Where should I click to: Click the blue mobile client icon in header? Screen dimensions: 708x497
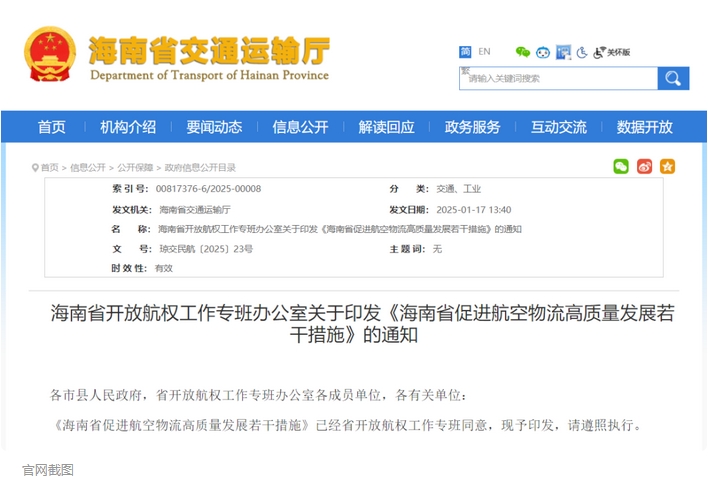click(563, 52)
